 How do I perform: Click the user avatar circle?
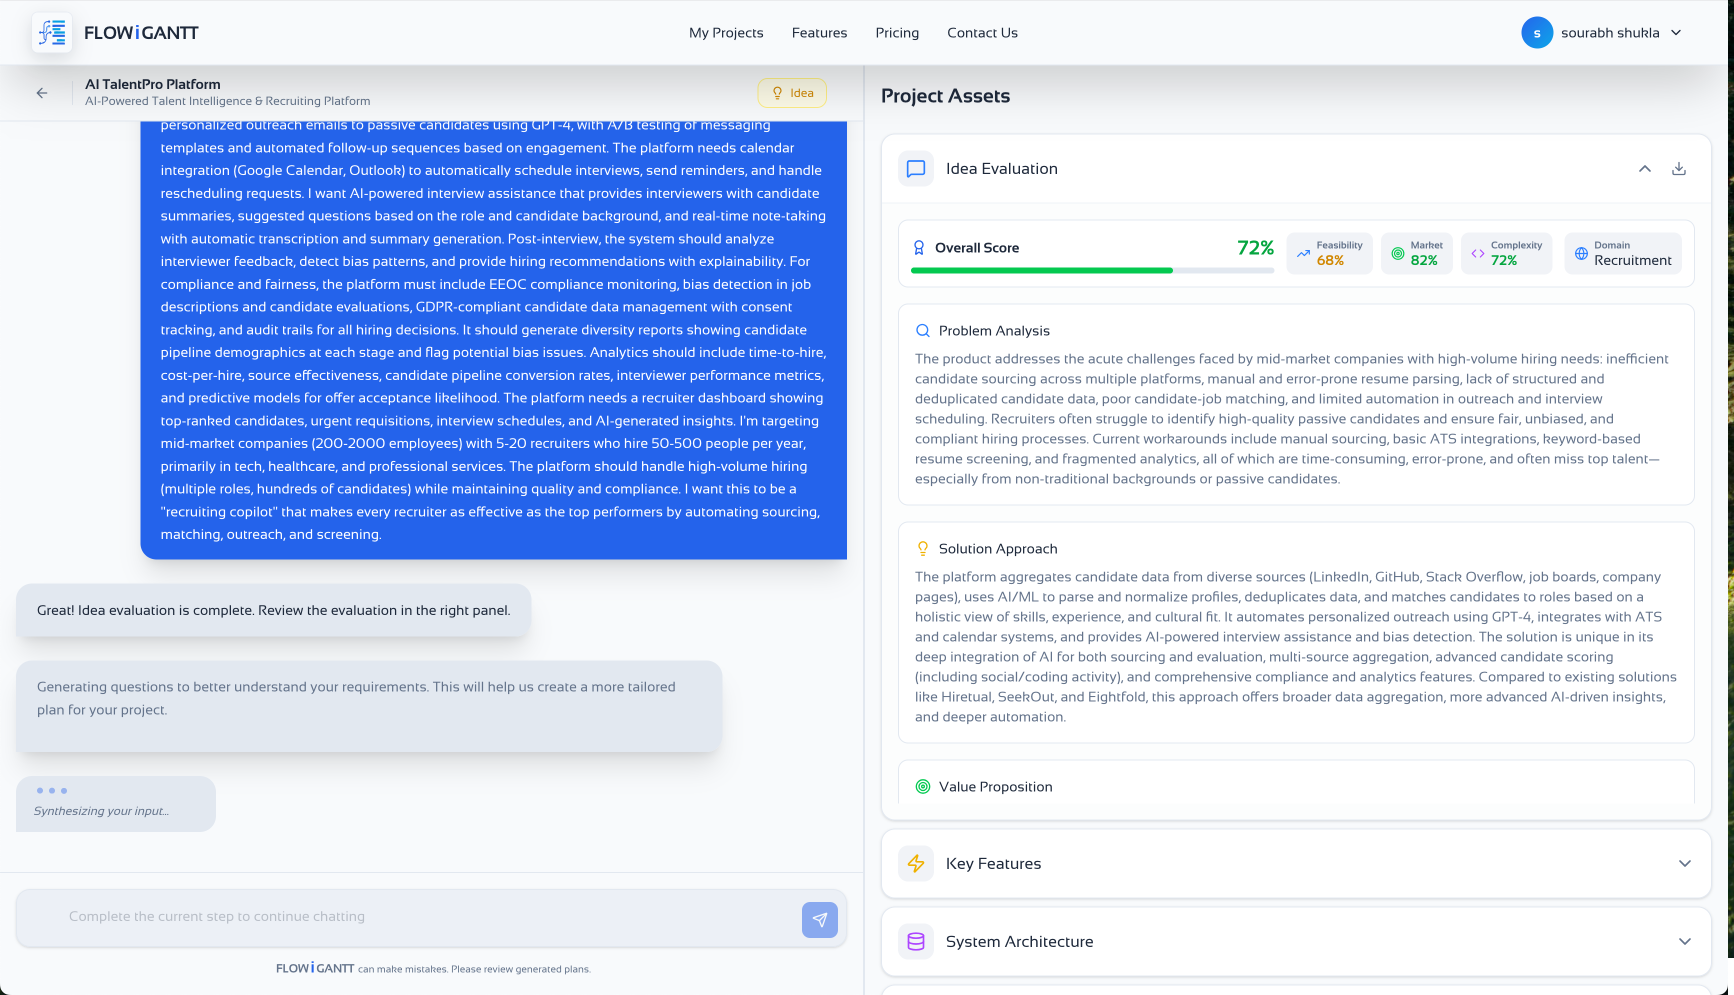pyautogui.click(x=1536, y=33)
